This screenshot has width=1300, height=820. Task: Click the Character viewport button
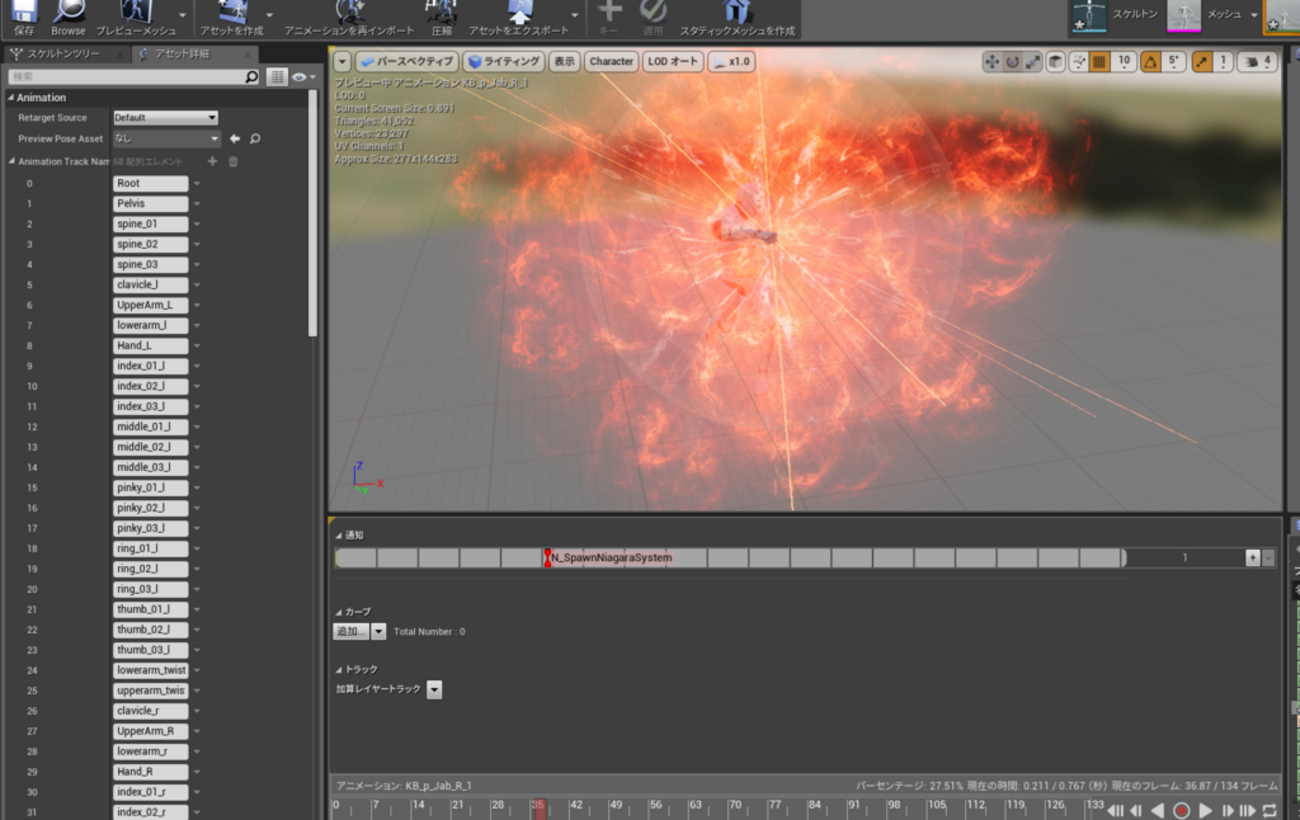pos(611,62)
